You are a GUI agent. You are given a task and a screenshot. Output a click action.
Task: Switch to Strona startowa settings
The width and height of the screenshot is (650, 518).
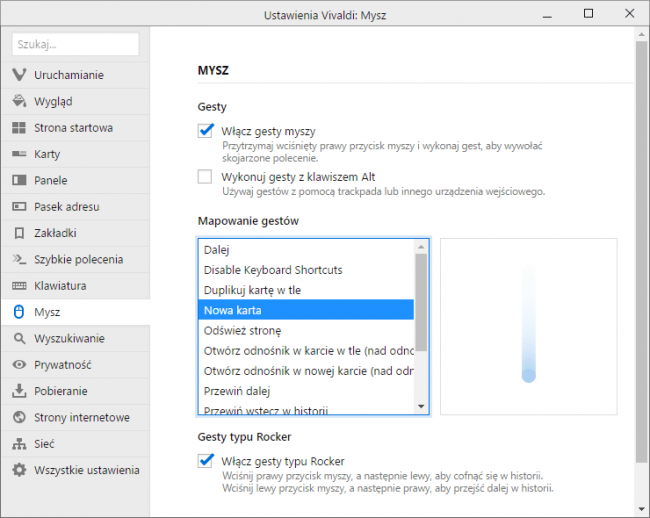[75, 128]
